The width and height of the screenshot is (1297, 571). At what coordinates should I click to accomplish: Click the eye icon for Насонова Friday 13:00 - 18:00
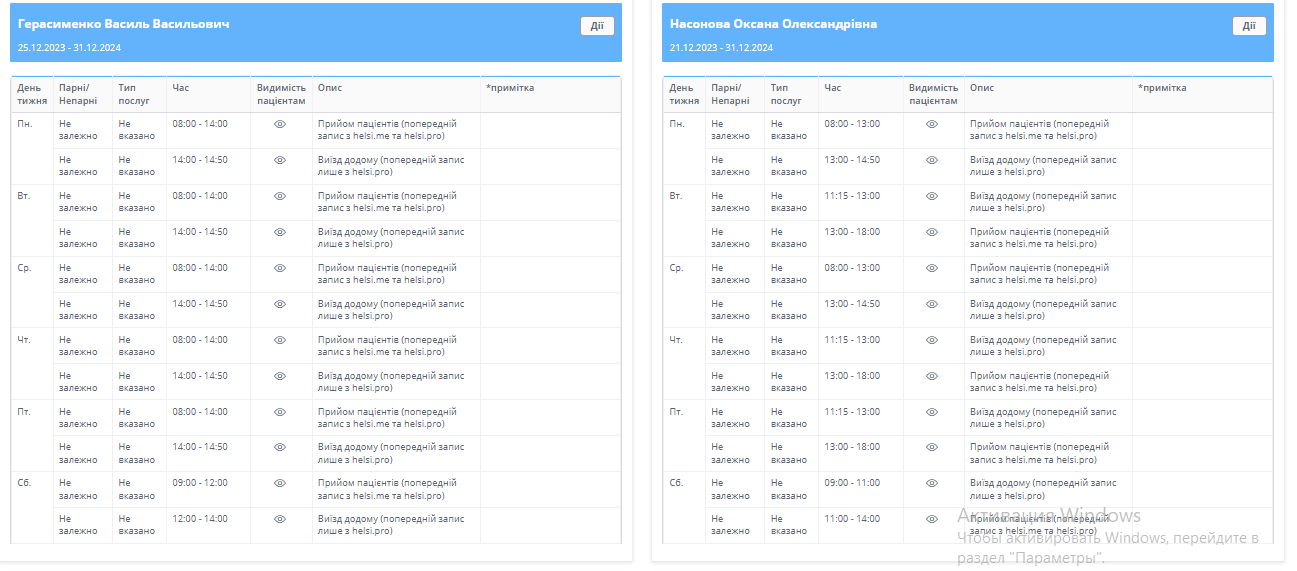(932, 447)
